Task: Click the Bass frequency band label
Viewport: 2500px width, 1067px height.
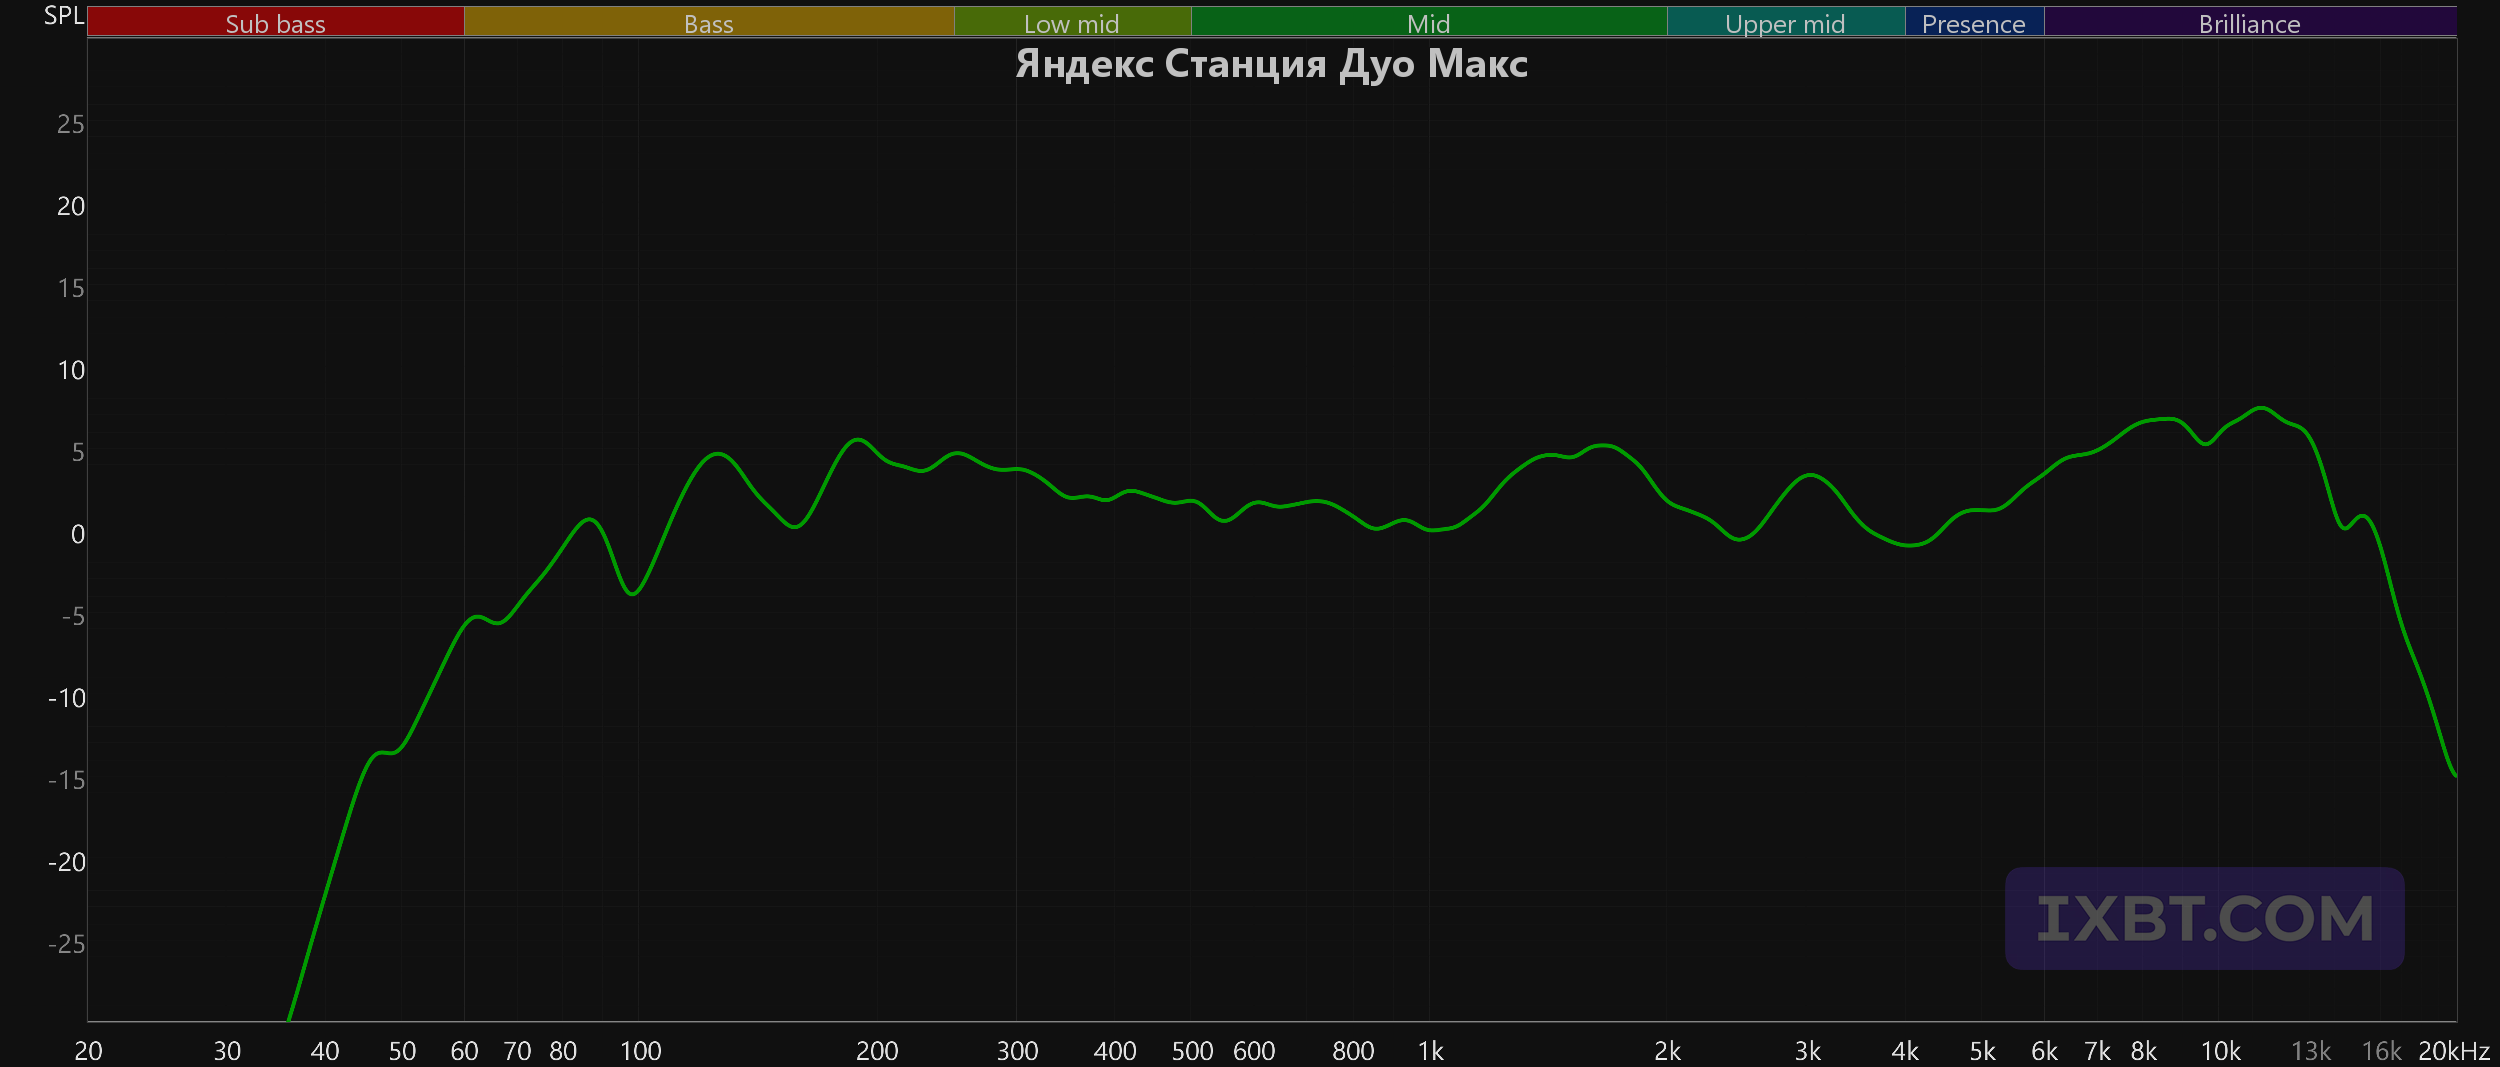Action: coord(709,23)
